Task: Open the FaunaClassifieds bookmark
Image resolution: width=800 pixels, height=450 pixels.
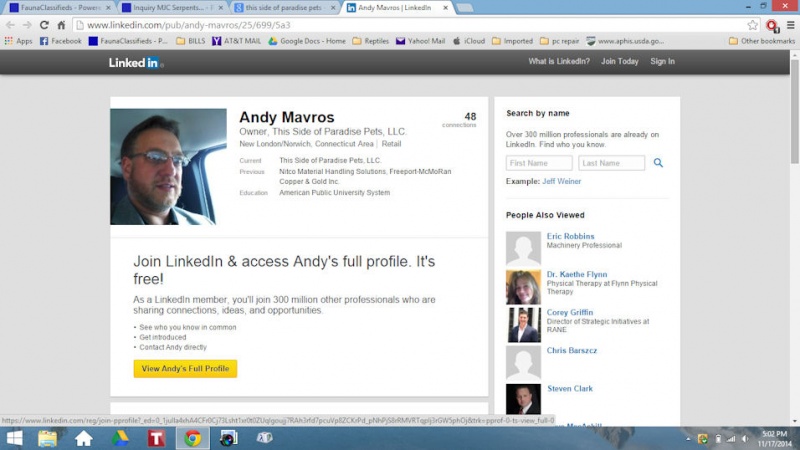Action: [x=128, y=41]
